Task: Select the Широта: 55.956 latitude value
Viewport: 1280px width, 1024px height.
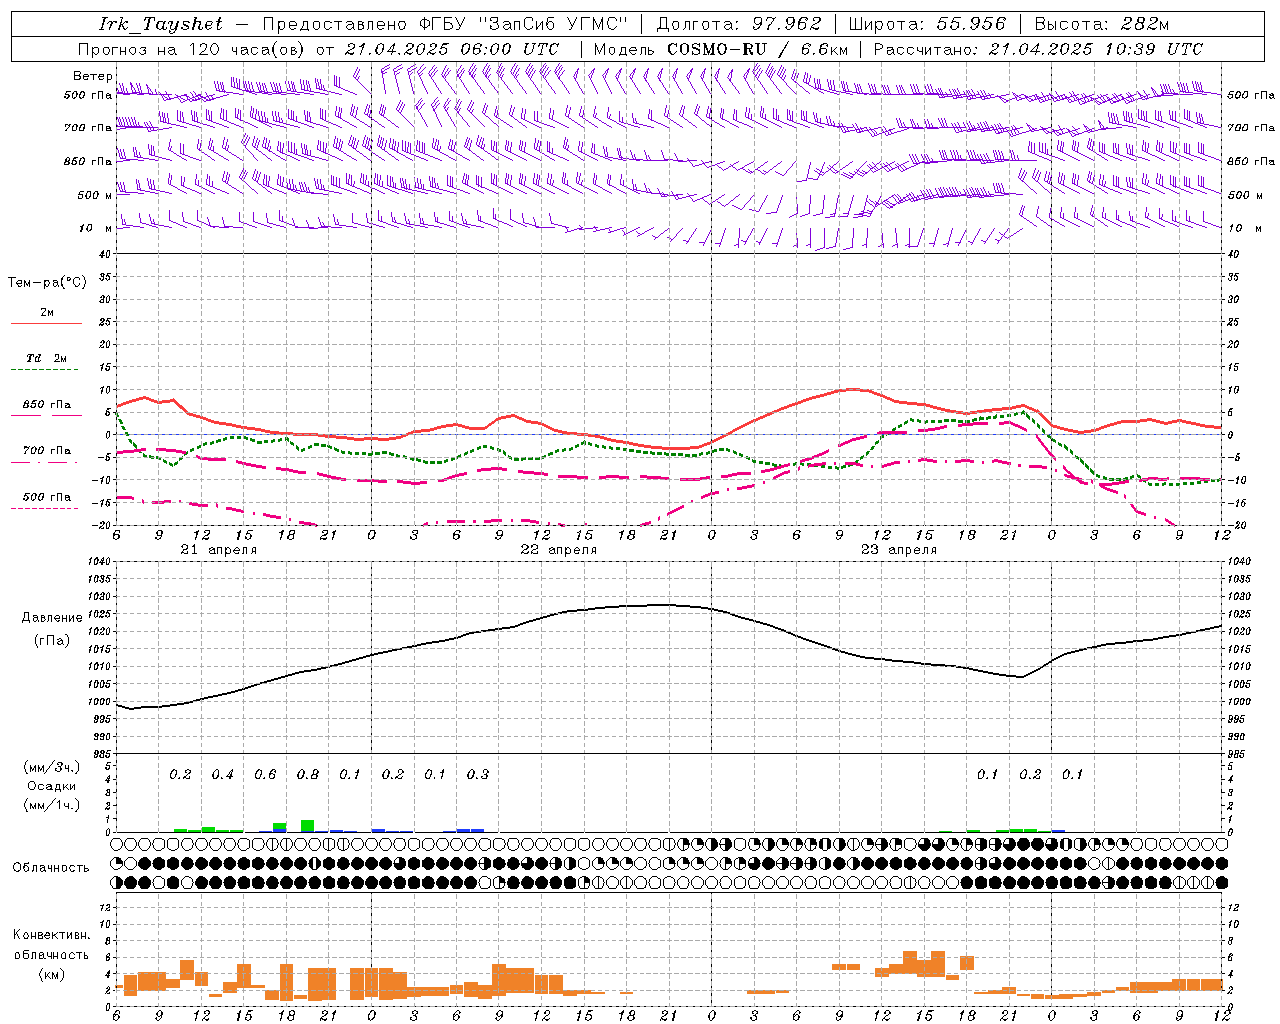Action: point(927,24)
